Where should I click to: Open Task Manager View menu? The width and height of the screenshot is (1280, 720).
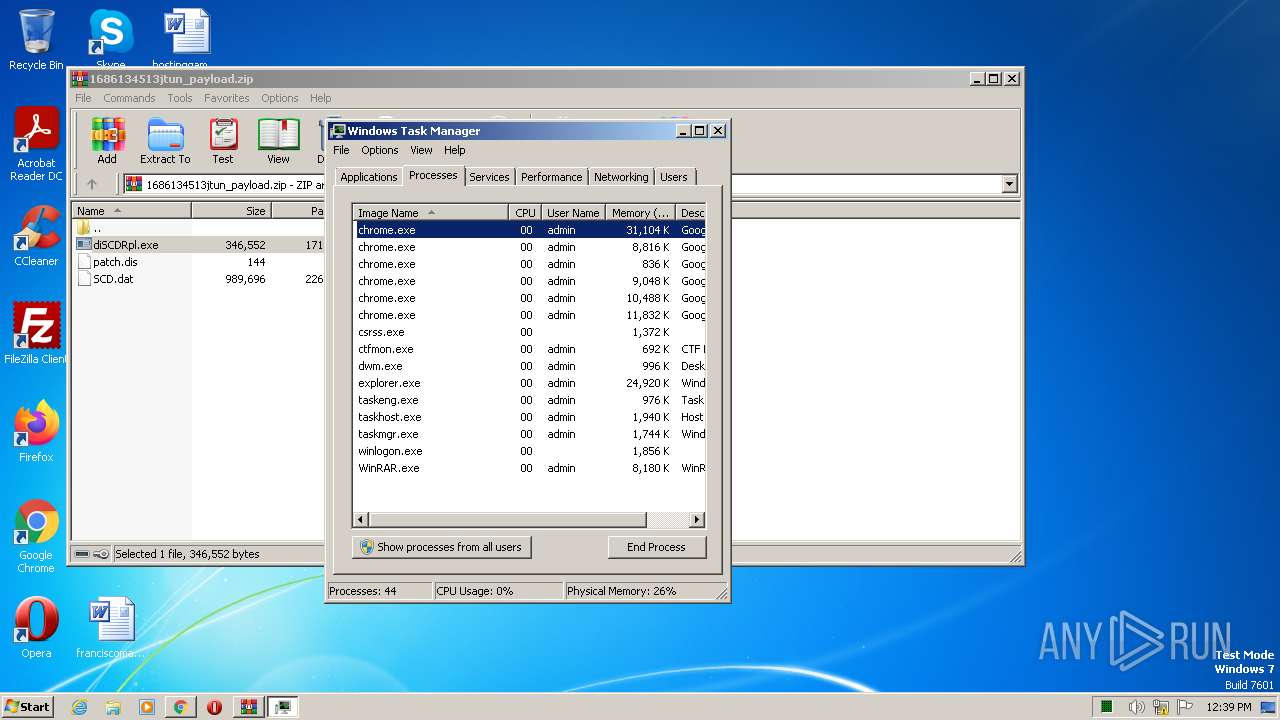(x=421, y=150)
